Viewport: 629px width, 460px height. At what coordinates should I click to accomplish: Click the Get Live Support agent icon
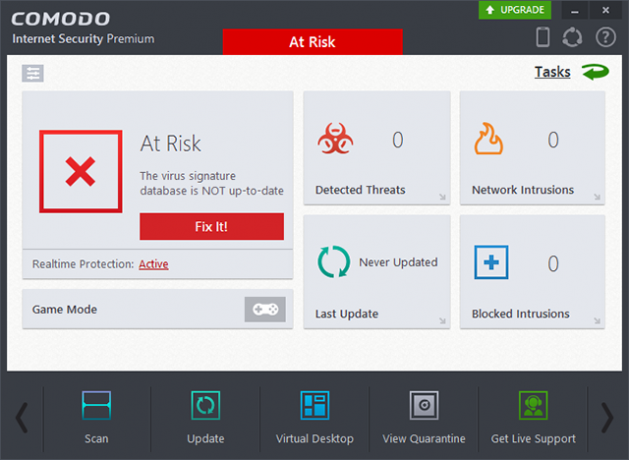coord(533,405)
